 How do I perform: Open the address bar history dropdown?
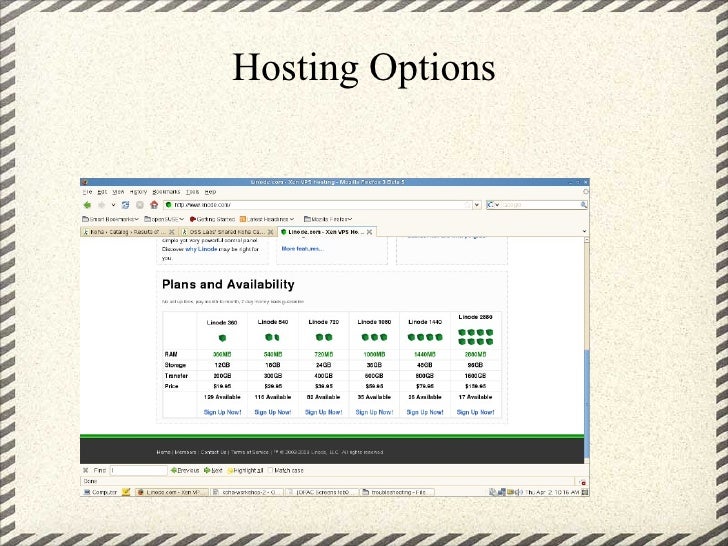tap(477, 205)
